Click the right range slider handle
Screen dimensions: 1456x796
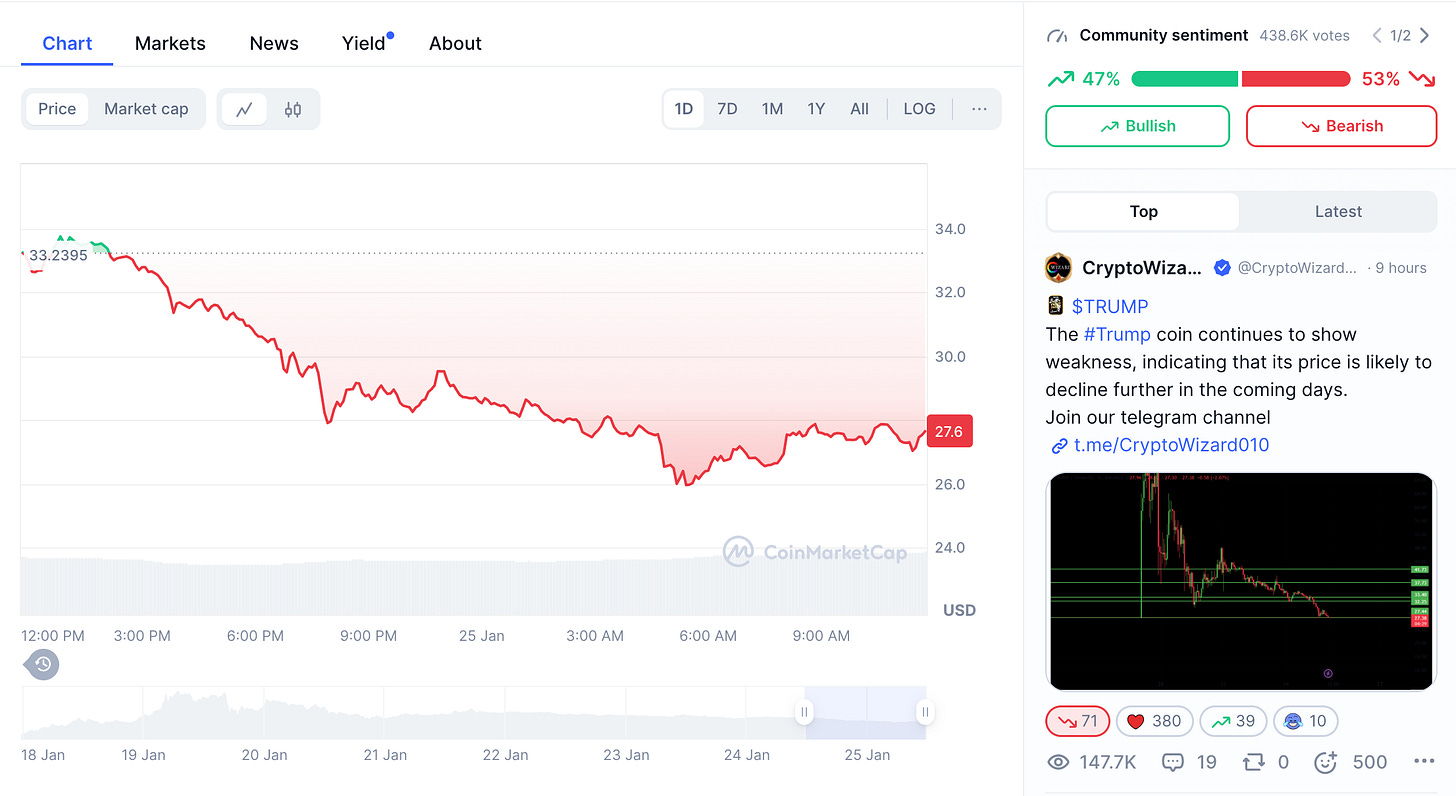click(x=926, y=712)
